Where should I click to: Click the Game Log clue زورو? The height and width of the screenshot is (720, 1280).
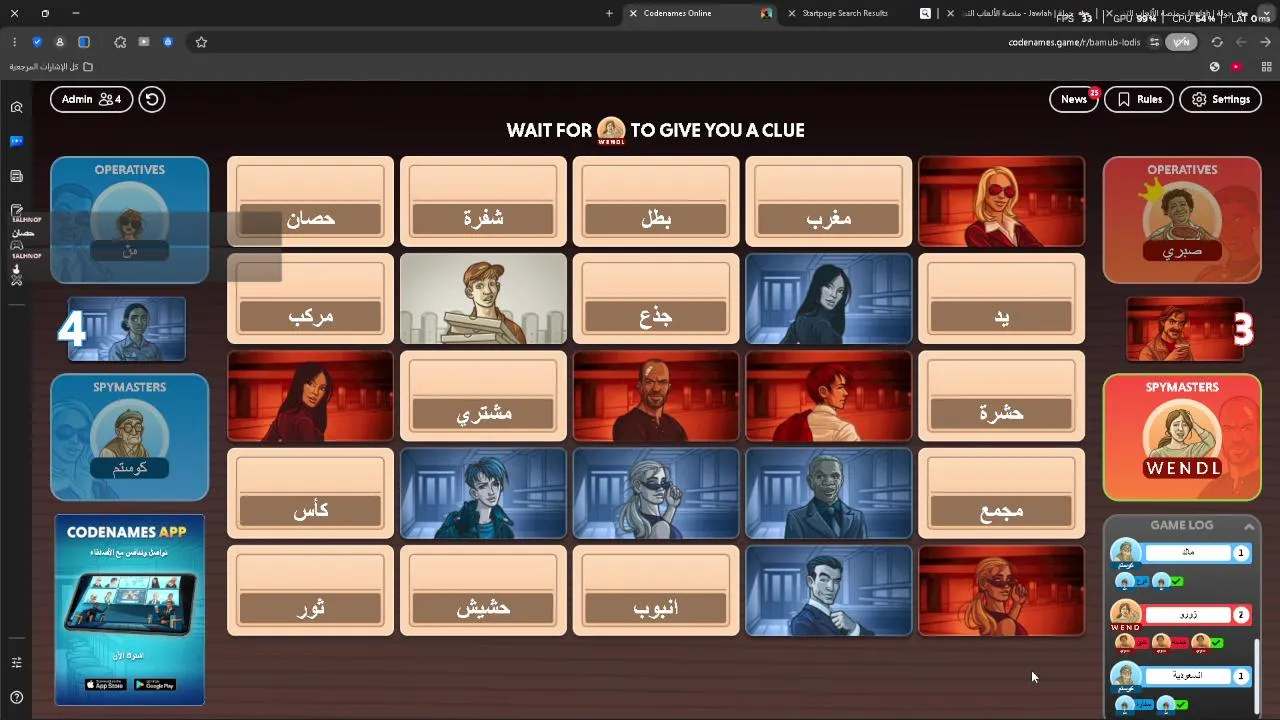(1188, 615)
